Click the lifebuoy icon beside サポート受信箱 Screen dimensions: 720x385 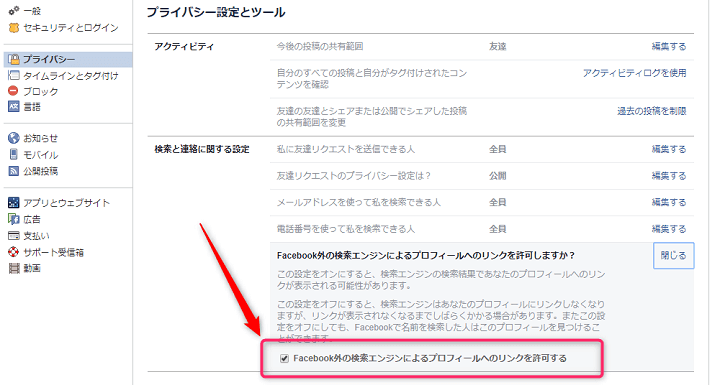tap(14, 252)
